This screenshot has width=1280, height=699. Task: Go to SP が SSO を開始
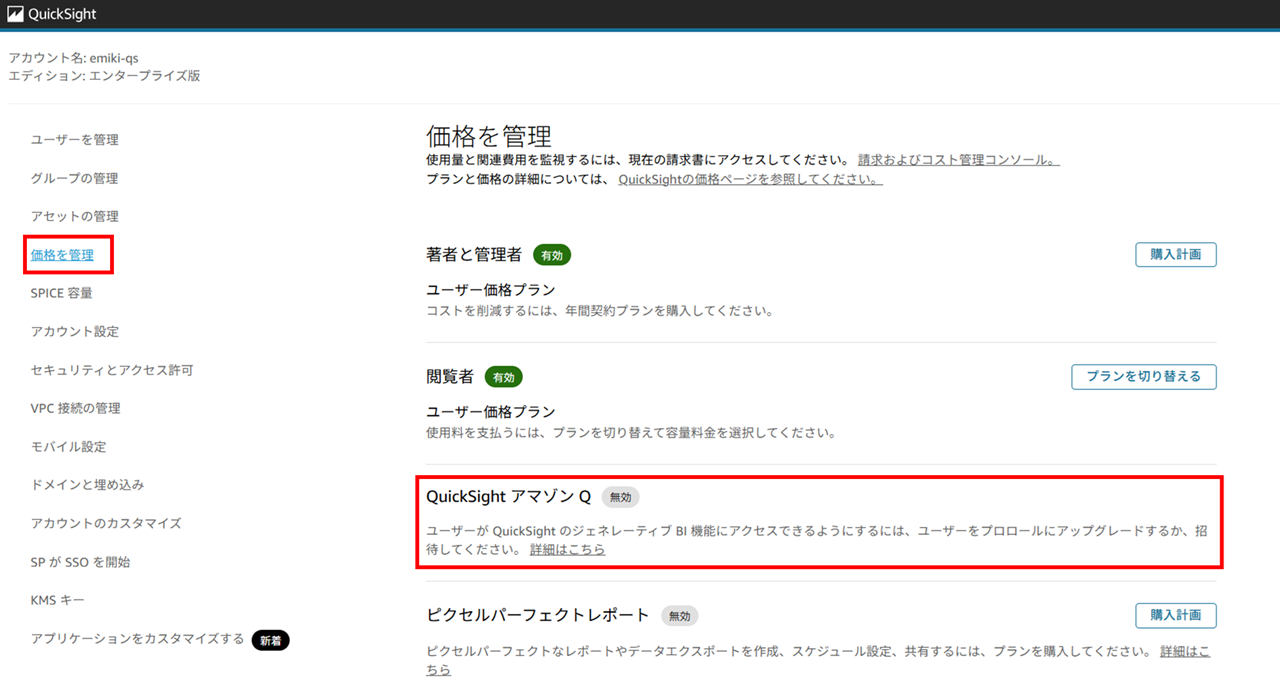pos(81,562)
